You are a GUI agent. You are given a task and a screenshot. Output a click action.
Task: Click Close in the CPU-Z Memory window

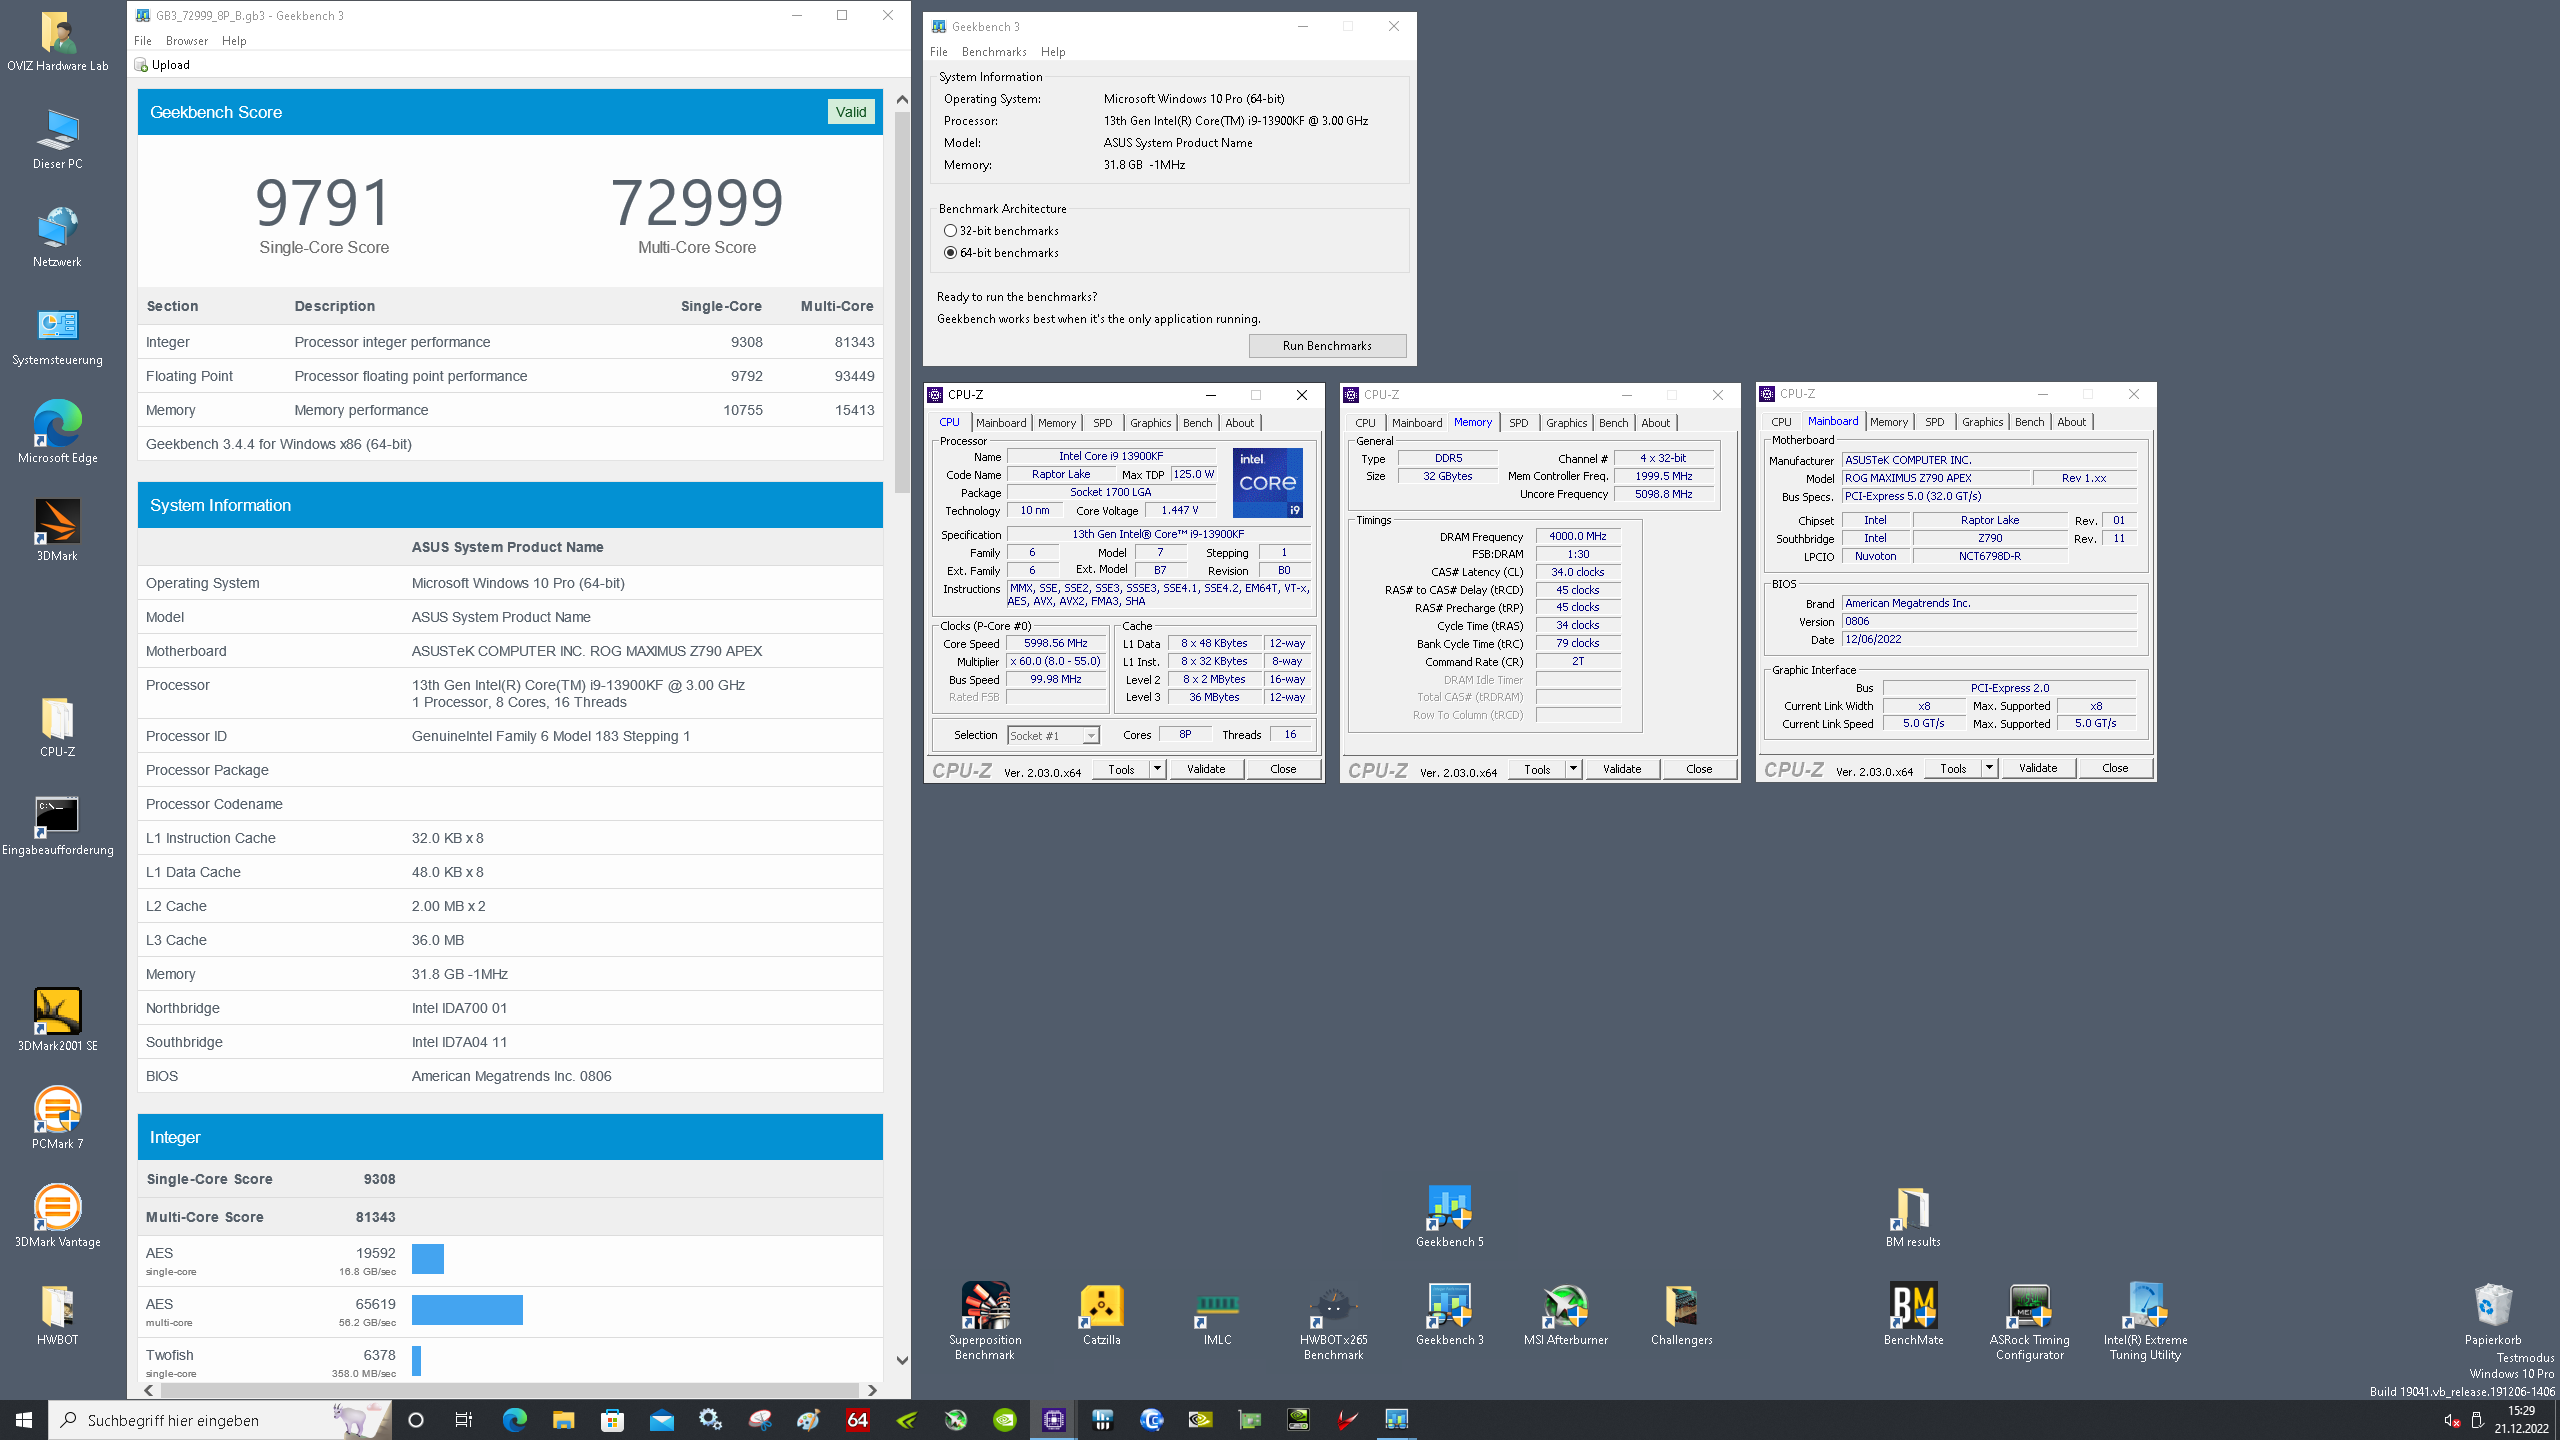(1699, 769)
